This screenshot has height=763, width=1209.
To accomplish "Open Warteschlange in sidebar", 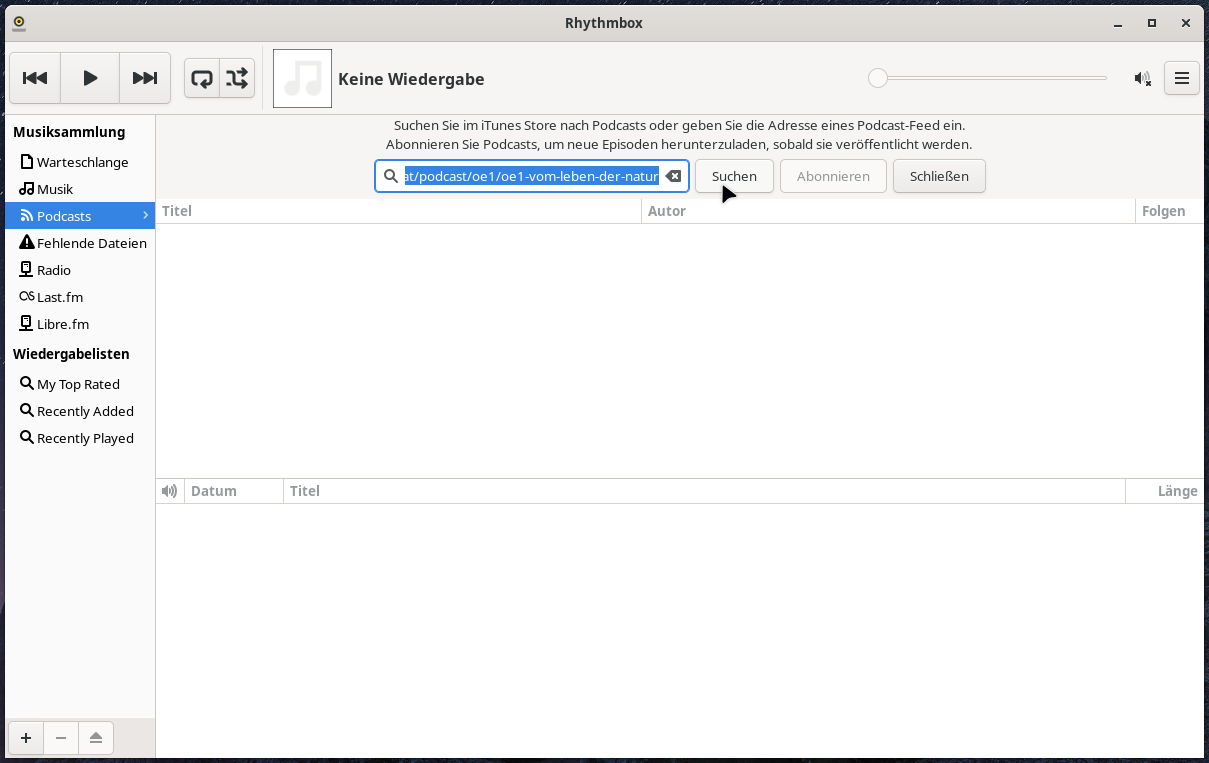I will (82, 162).
